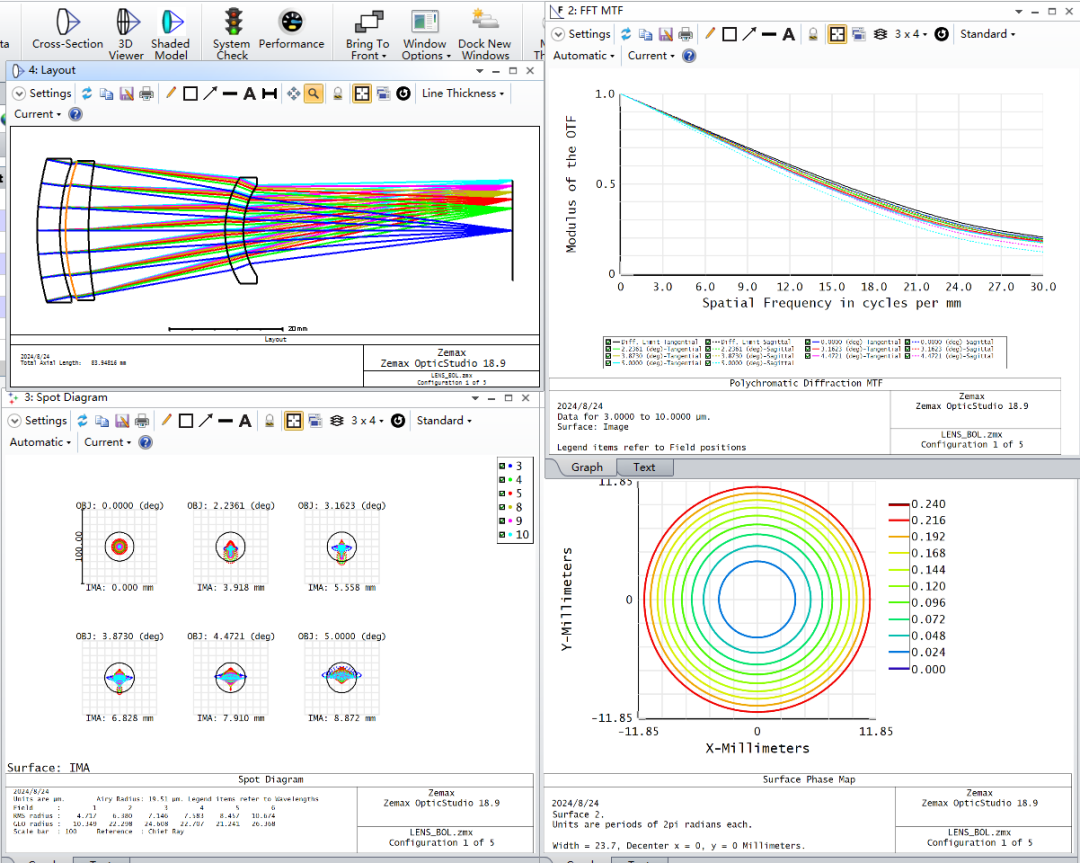The height and width of the screenshot is (863, 1080).
Task: Click the refresh icon in Layout window
Action: 87,93
